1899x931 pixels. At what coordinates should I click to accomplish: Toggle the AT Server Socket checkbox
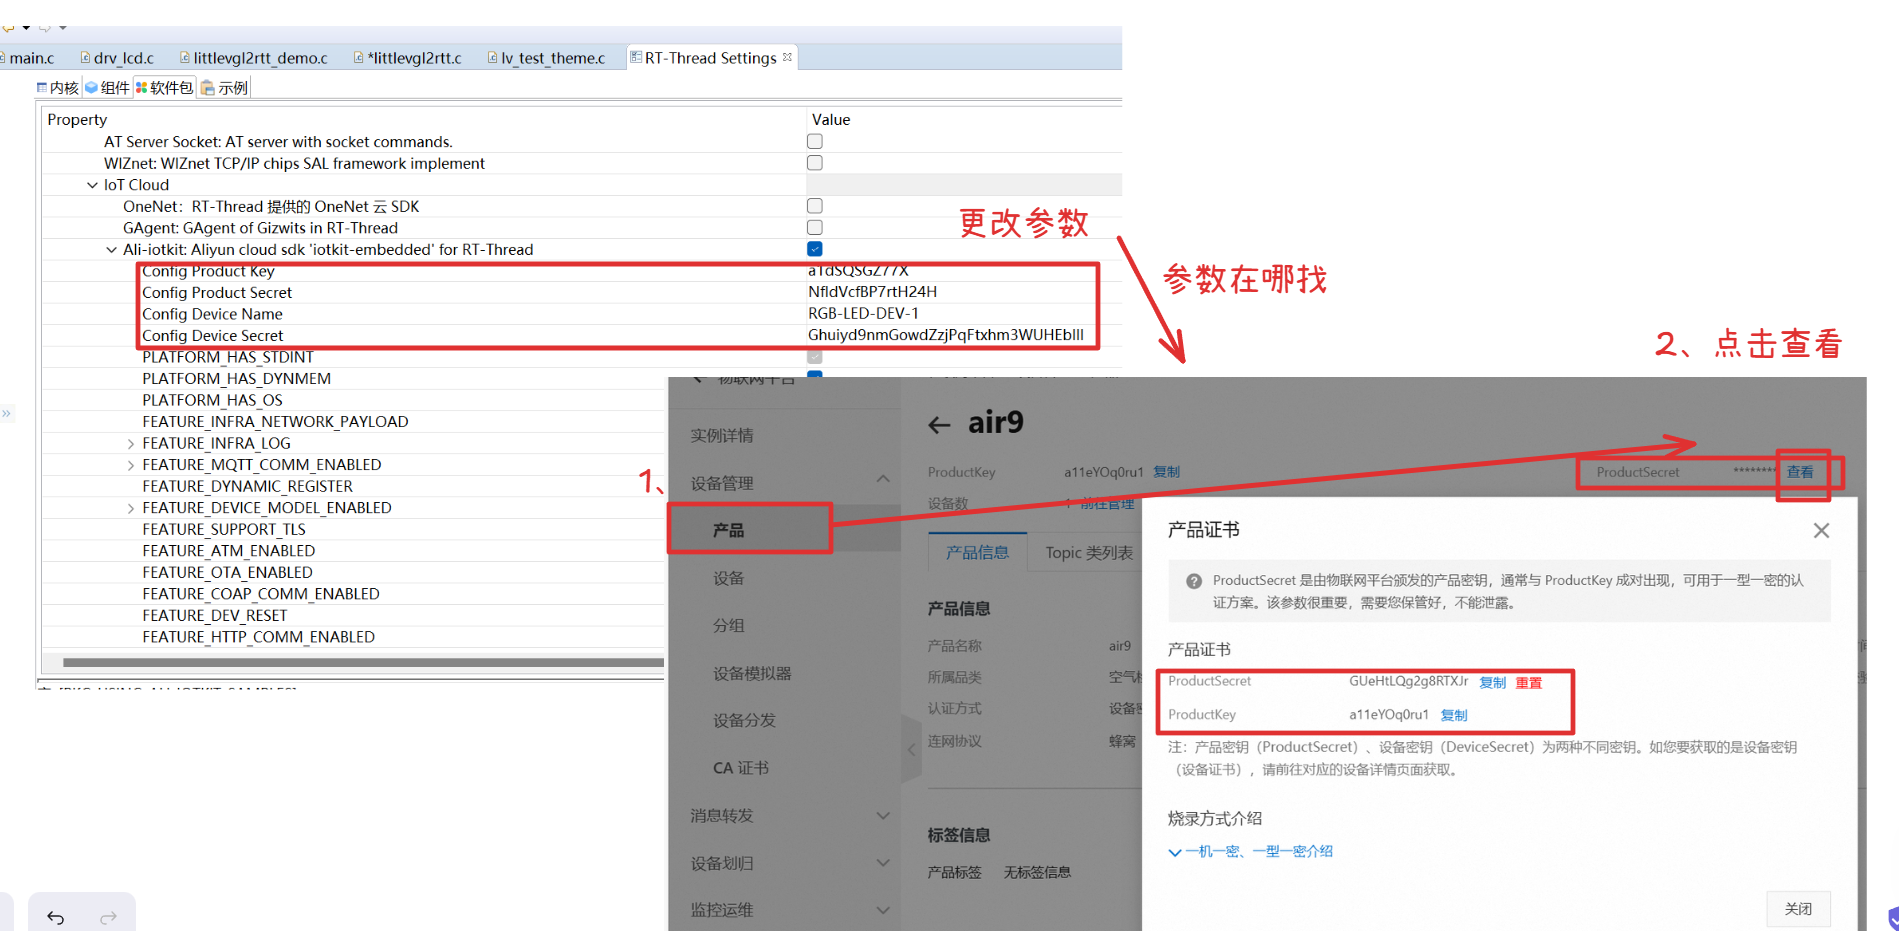pyautogui.click(x=815, y=142)
